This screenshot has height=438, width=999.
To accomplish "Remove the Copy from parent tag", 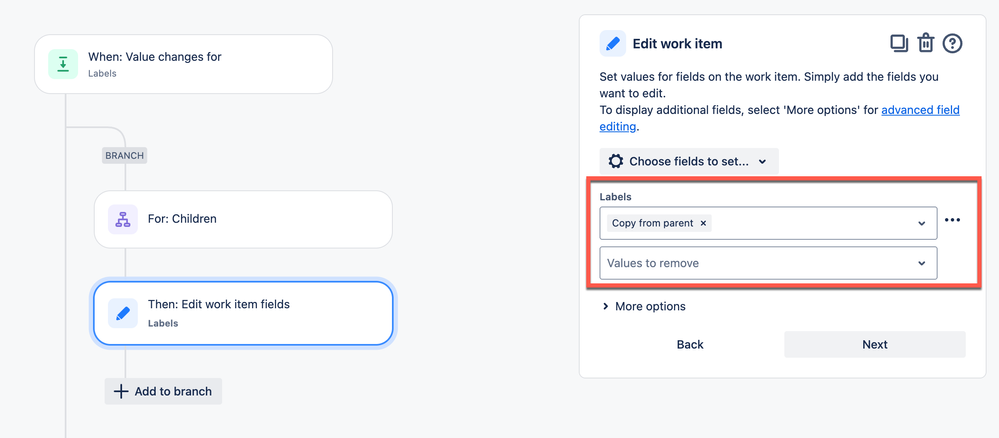I will 703,223.
